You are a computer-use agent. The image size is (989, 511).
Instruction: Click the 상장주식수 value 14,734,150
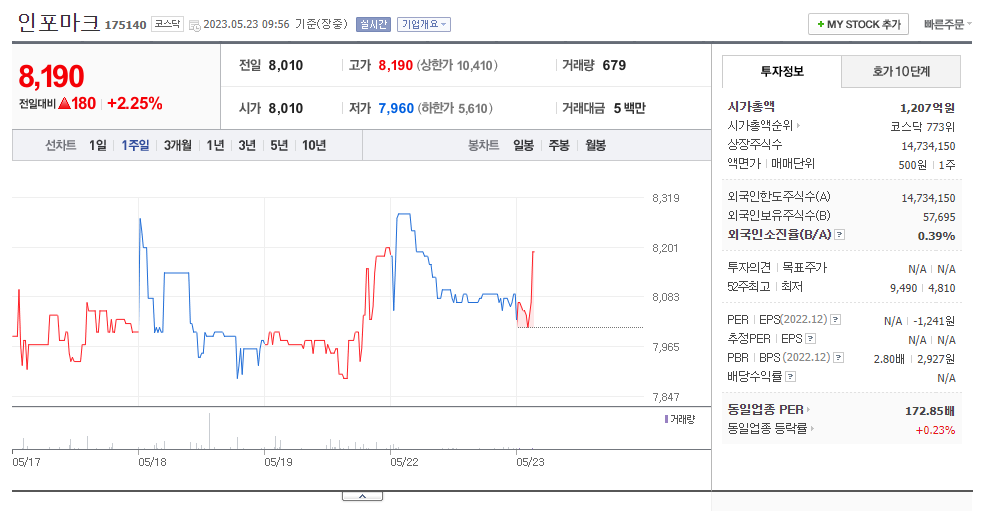click(928, 146)
